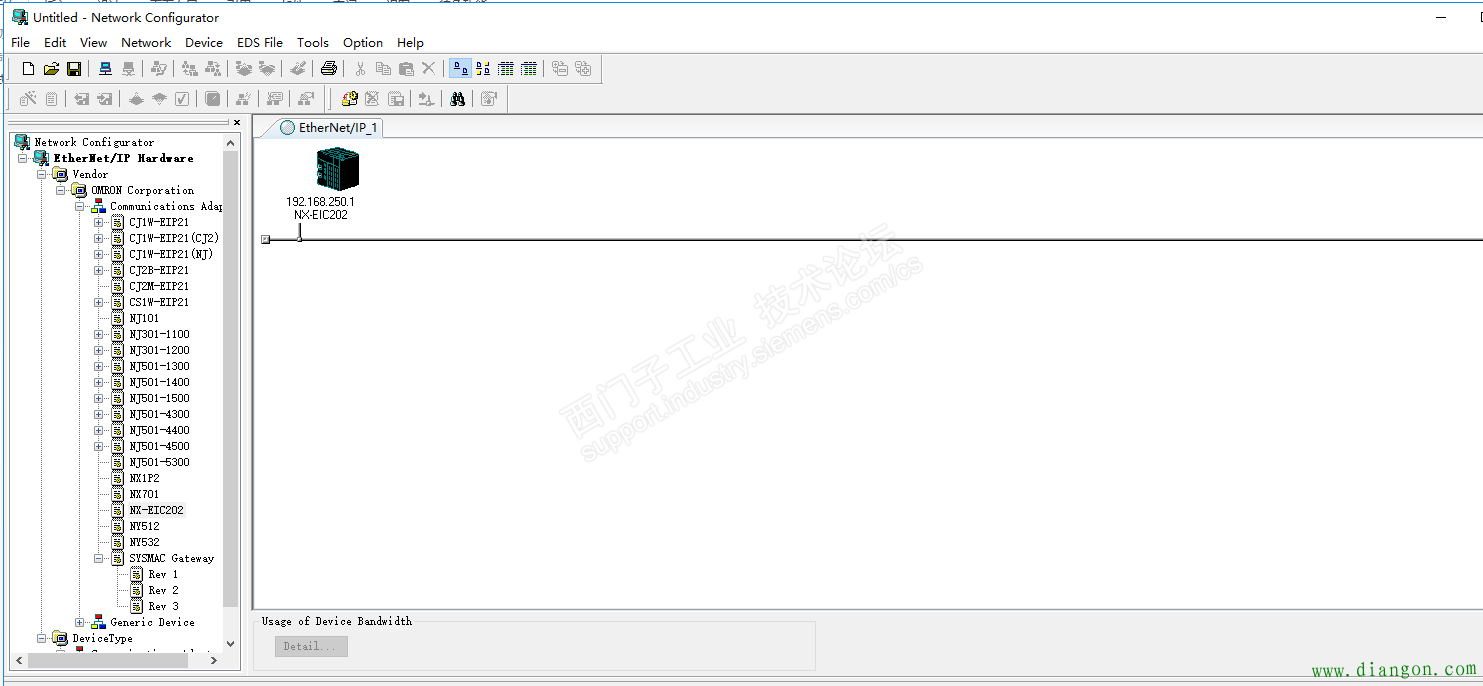Switch to the Small Icons view mode
The image size is (1483, 686).
click(483, 69)
